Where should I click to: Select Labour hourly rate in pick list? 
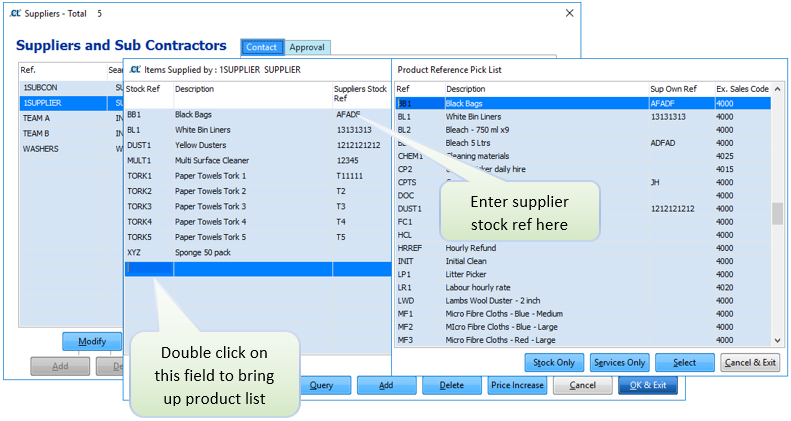tap(583, 287)
